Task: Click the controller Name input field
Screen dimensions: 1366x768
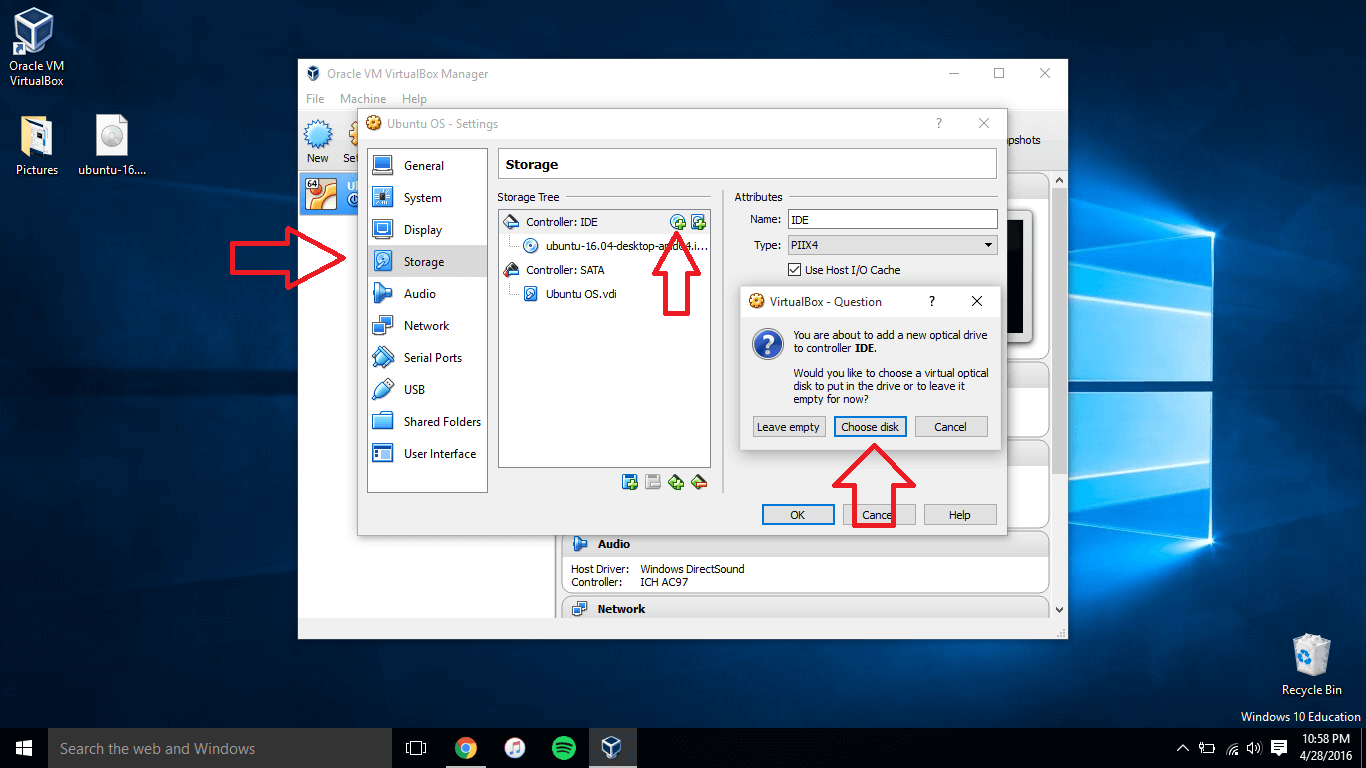Action: 892,219
